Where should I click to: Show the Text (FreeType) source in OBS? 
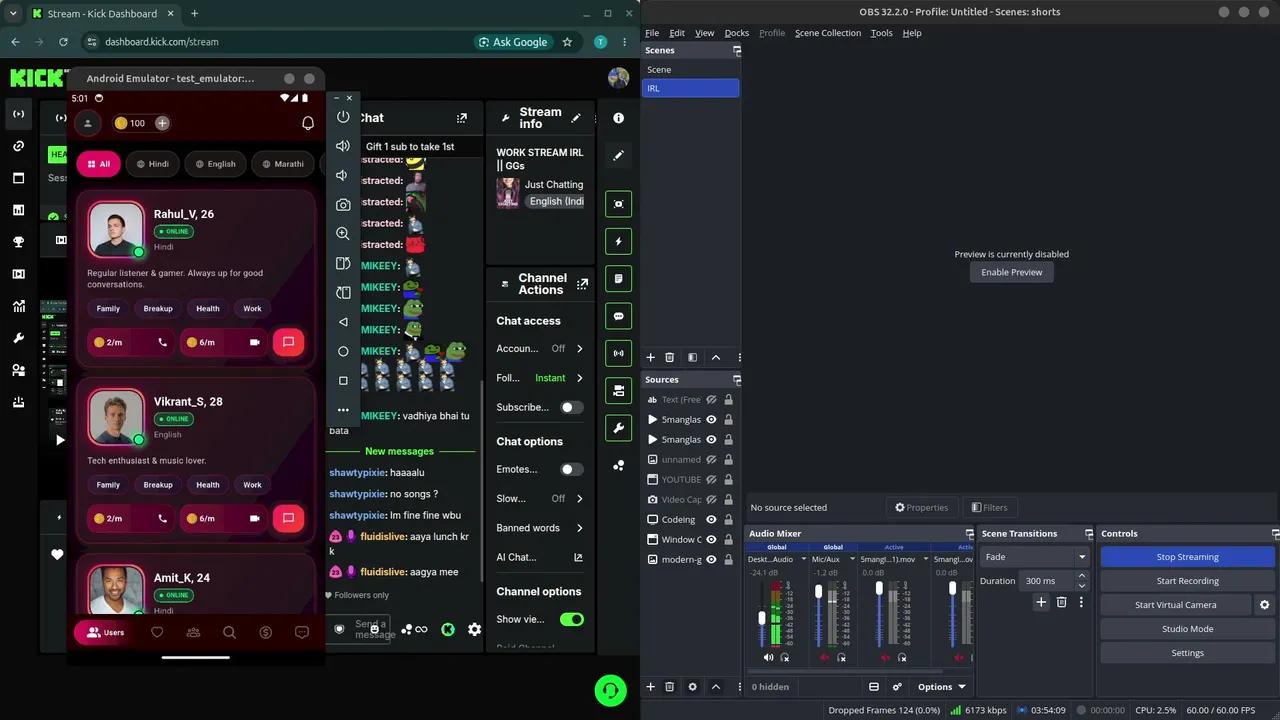[x=711, y=400]
